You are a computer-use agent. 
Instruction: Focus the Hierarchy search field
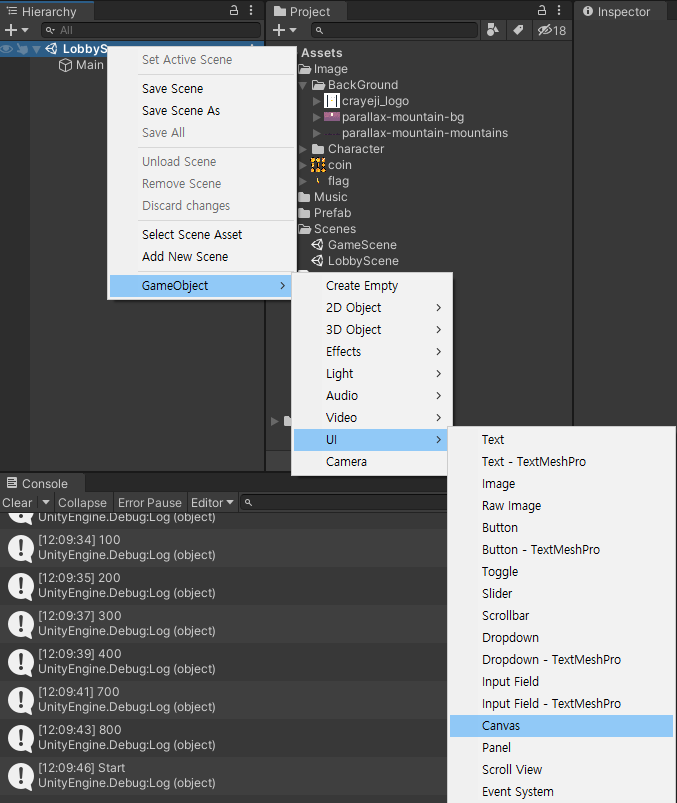[151, 30]
